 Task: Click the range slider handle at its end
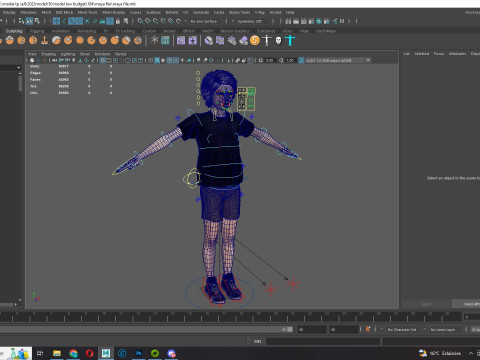pyautogui.click(x=290, y=329)
